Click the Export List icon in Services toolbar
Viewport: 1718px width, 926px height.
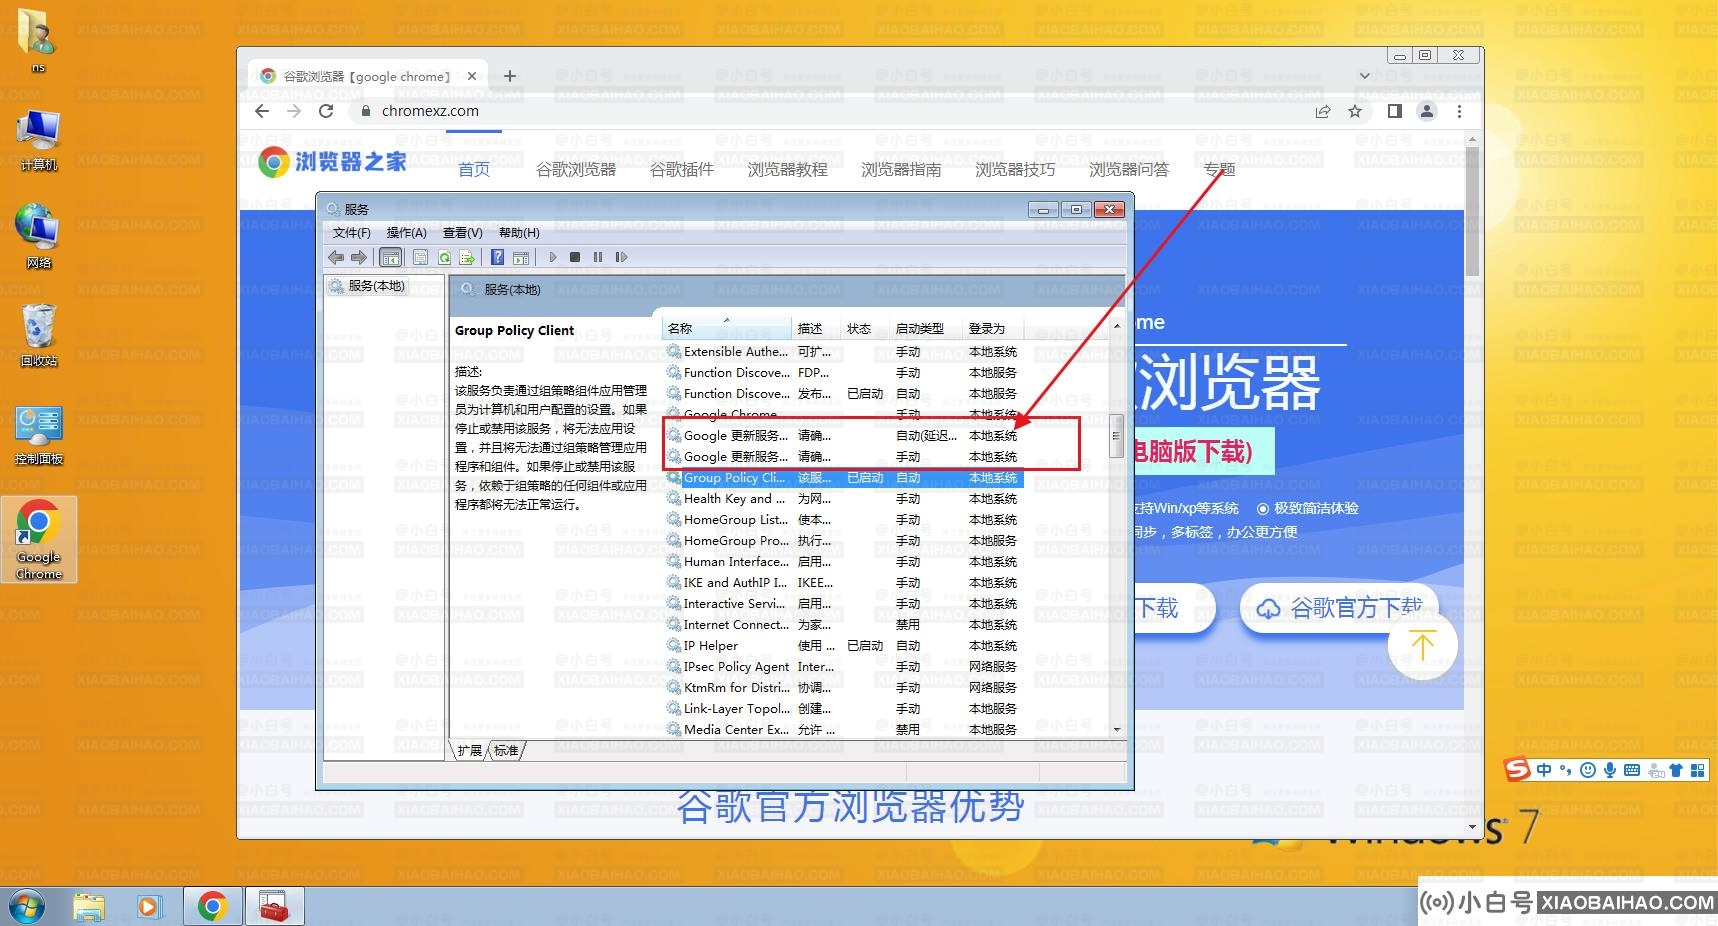(x=466, y=257)
